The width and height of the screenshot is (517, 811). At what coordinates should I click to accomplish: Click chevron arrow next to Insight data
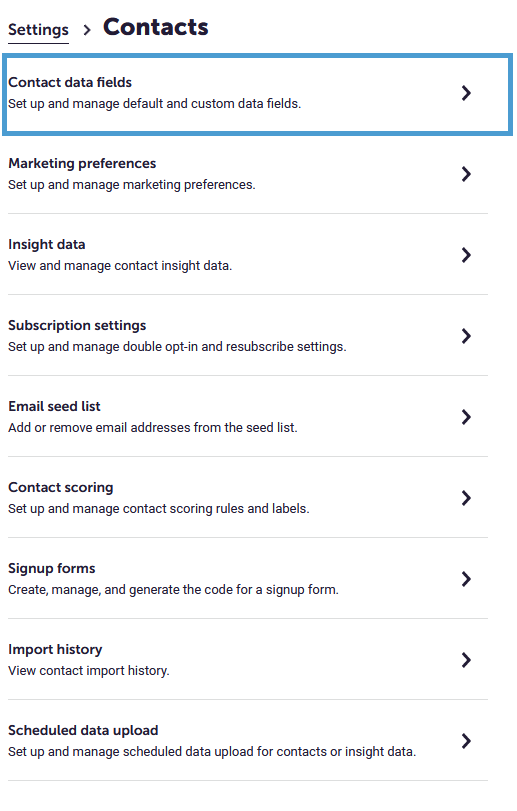click(x=466, y=255)
